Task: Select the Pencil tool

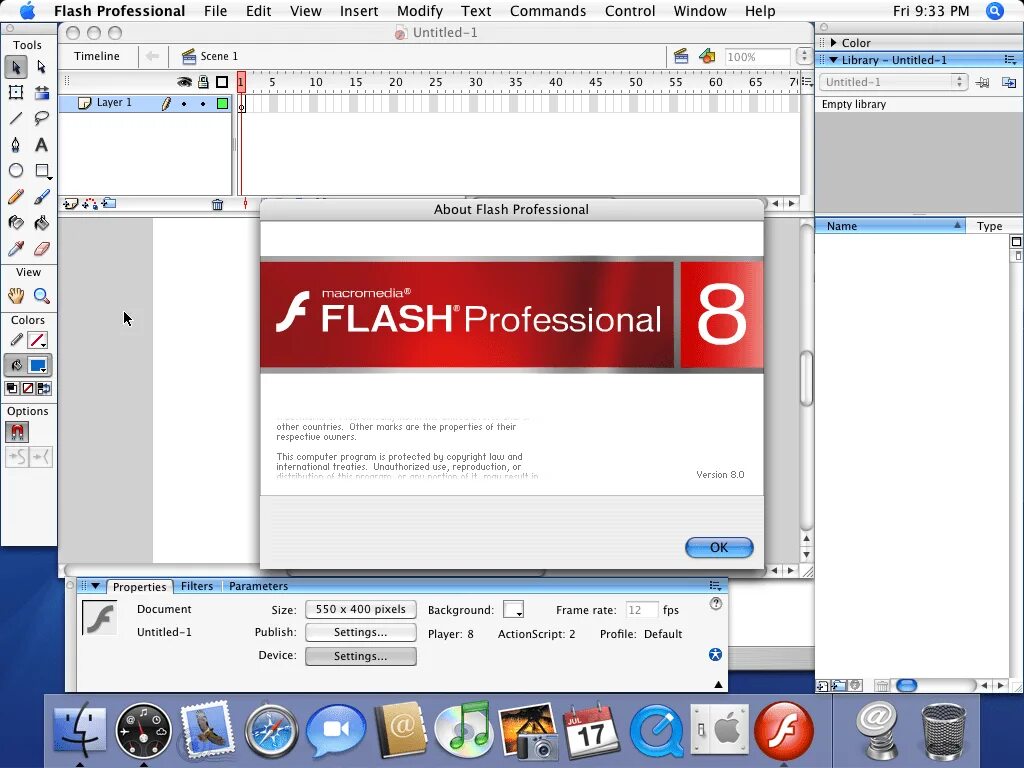Action: pyautogui.click(x=16, y=197)
